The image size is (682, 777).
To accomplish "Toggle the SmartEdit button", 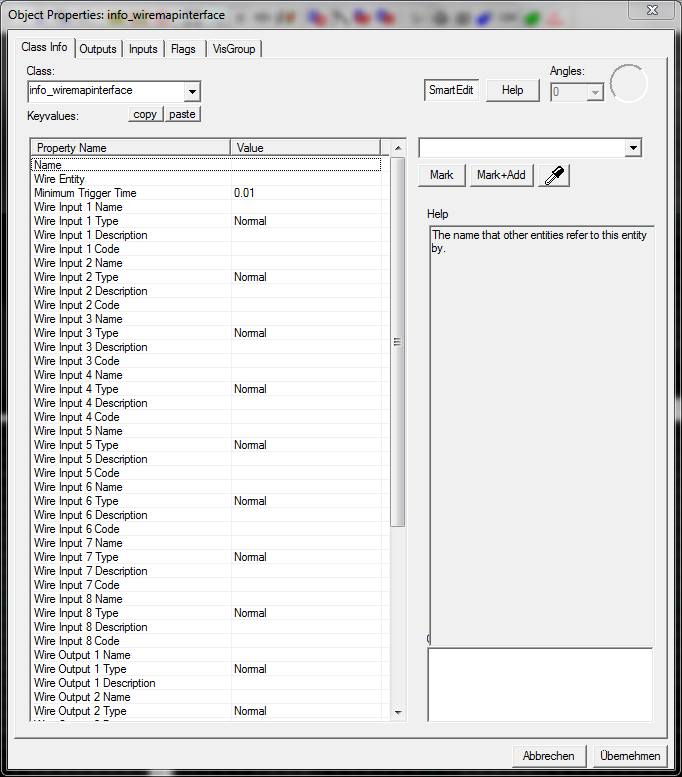I will tap(451, 90).
